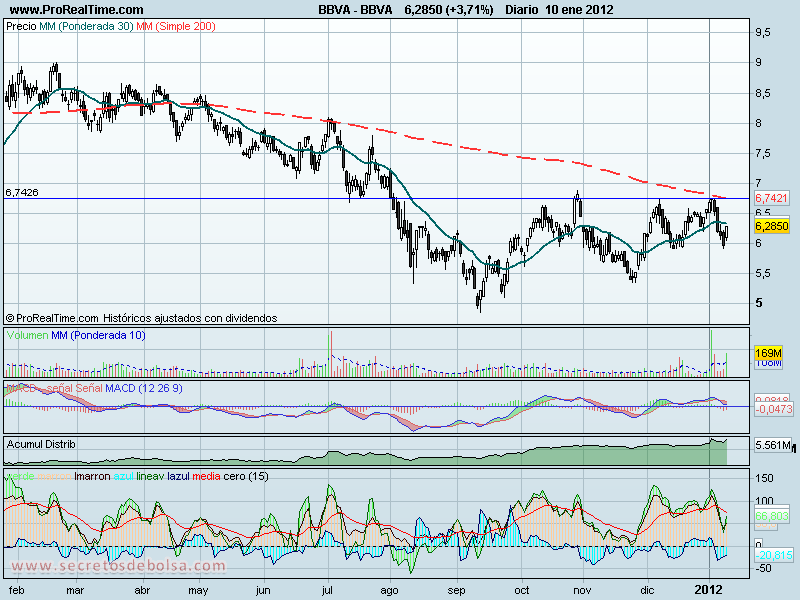Click the -0,0473 MACD value tag
800x600 pixels.
[774, 409]
